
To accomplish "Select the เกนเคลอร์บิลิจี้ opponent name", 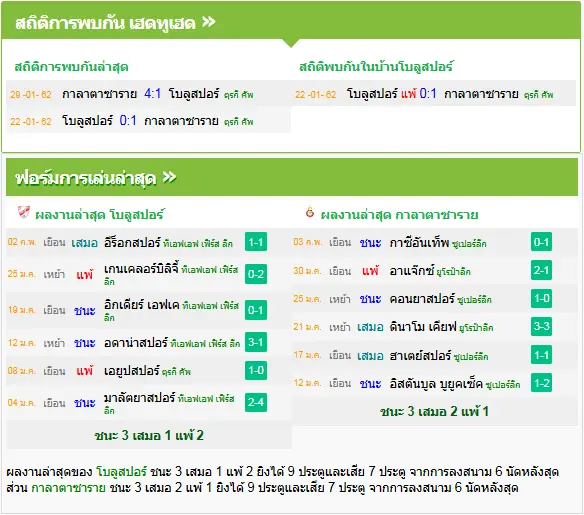I will tap(141, 269).
